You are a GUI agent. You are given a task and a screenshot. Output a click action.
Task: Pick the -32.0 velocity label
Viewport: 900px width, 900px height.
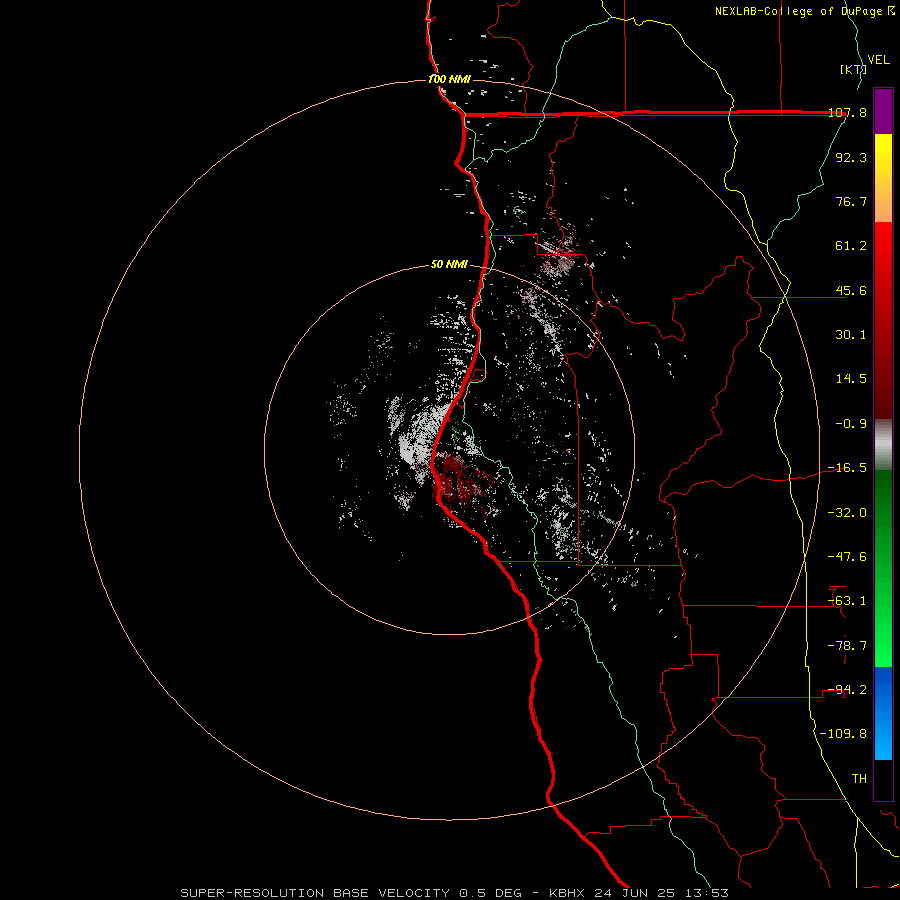(x=847, y=513)
